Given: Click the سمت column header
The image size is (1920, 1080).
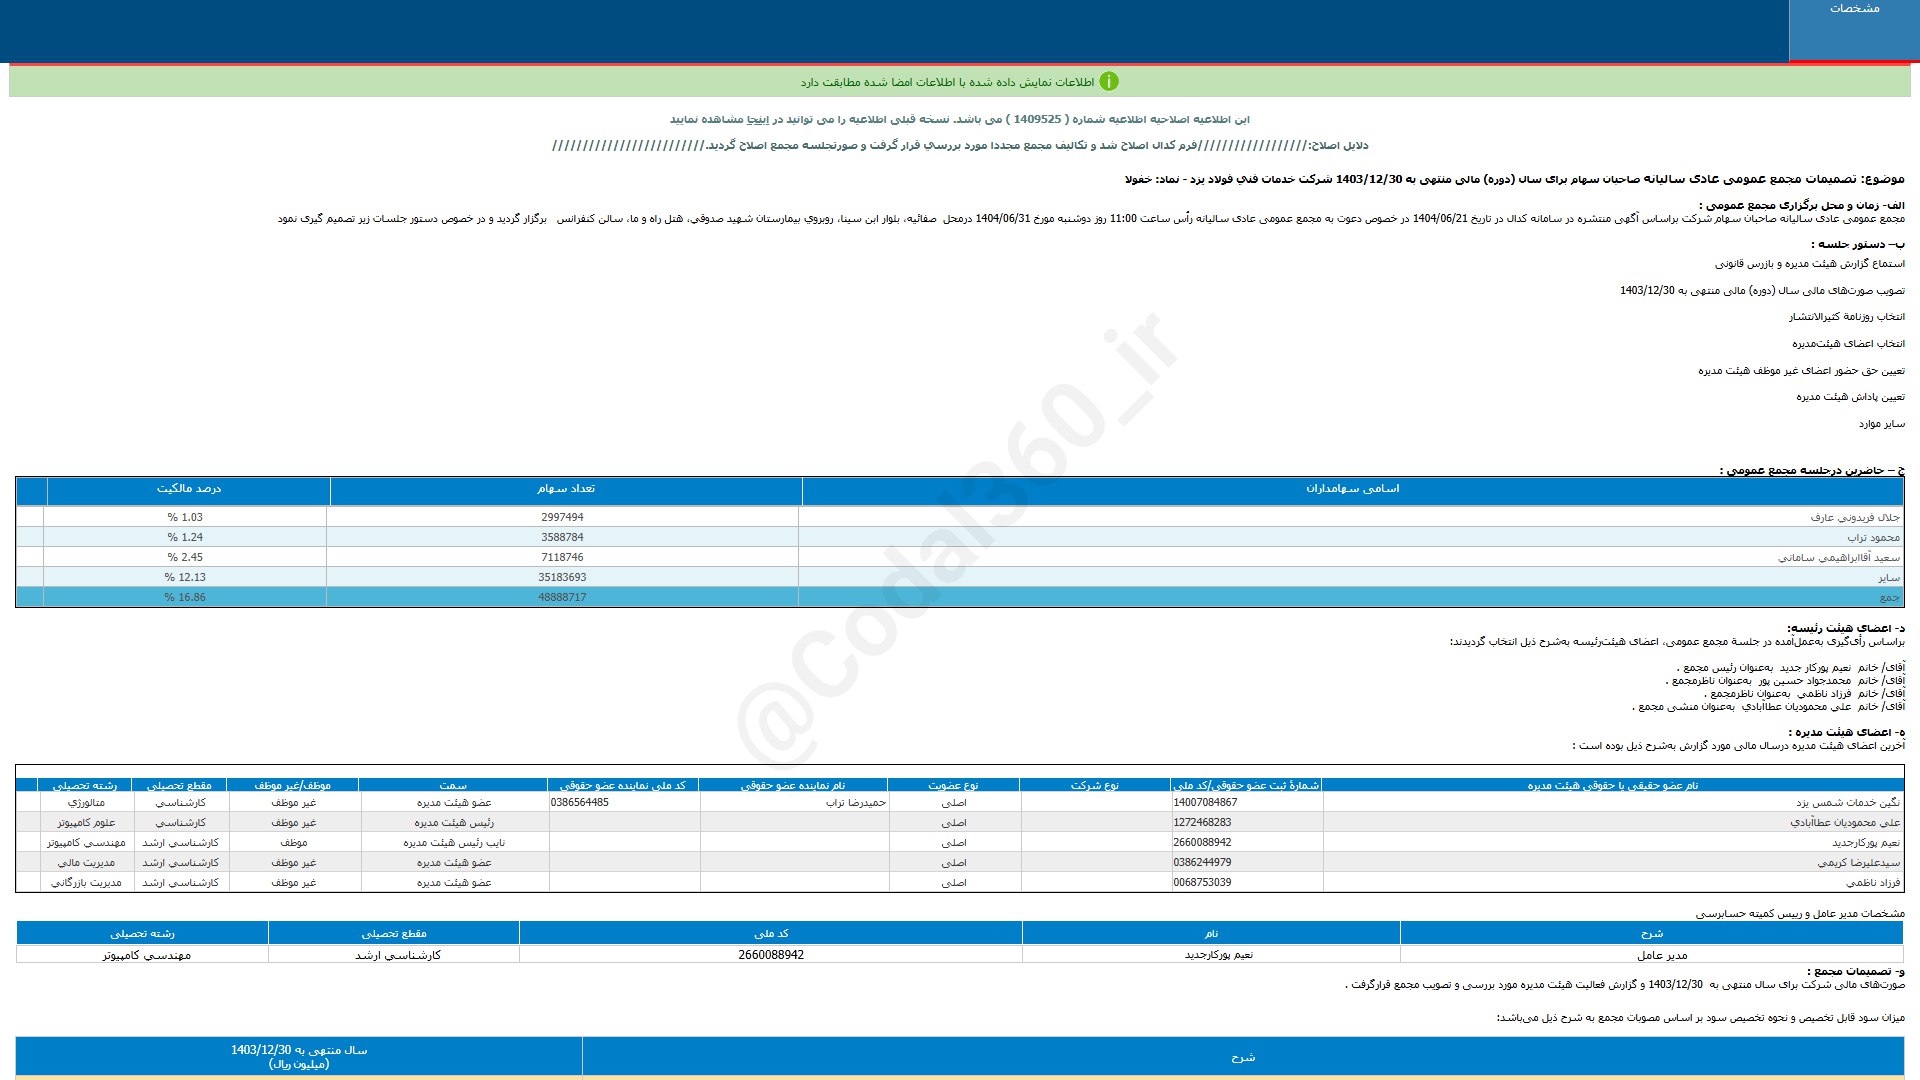Looking at the screenshot, I should [453, 785].
